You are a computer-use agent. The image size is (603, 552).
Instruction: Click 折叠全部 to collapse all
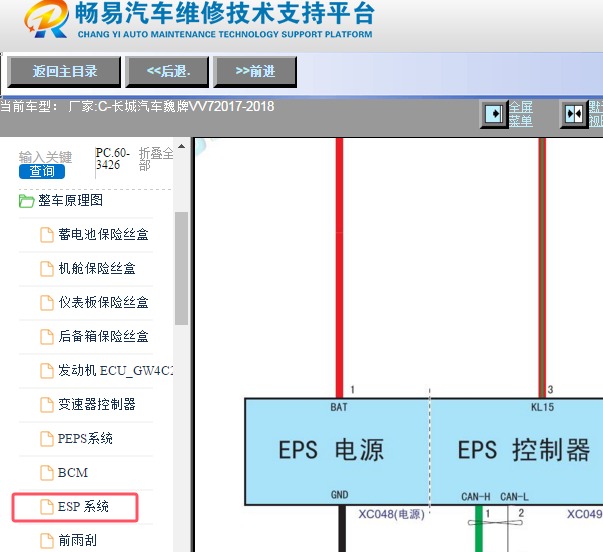pos(156,158)
